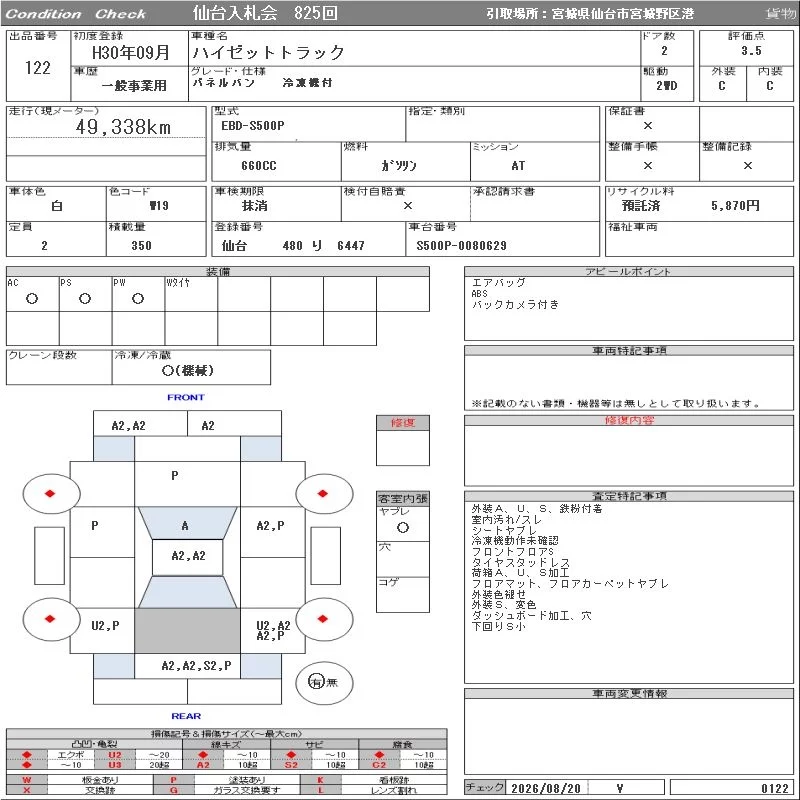Click the タイヤスタッドレス inspector note
The width and height of the screenshot is (800, 800).
(x=520, y=562)
